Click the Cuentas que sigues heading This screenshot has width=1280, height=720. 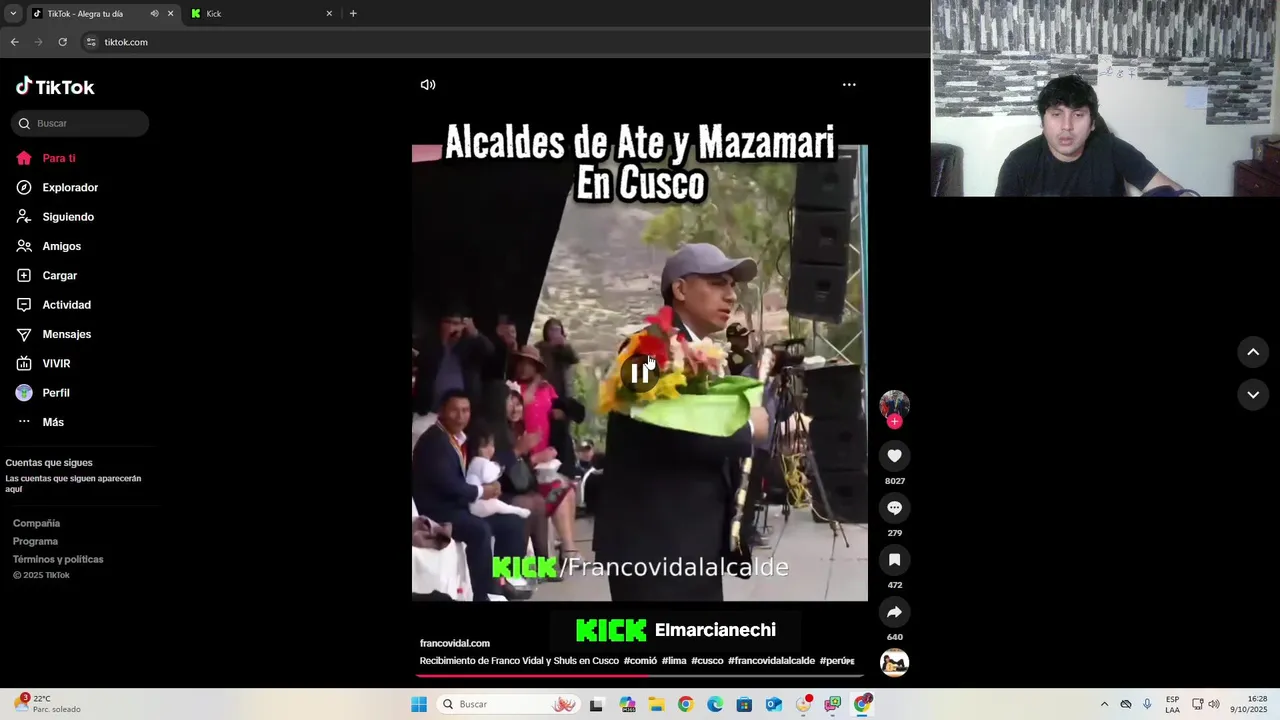49,463
